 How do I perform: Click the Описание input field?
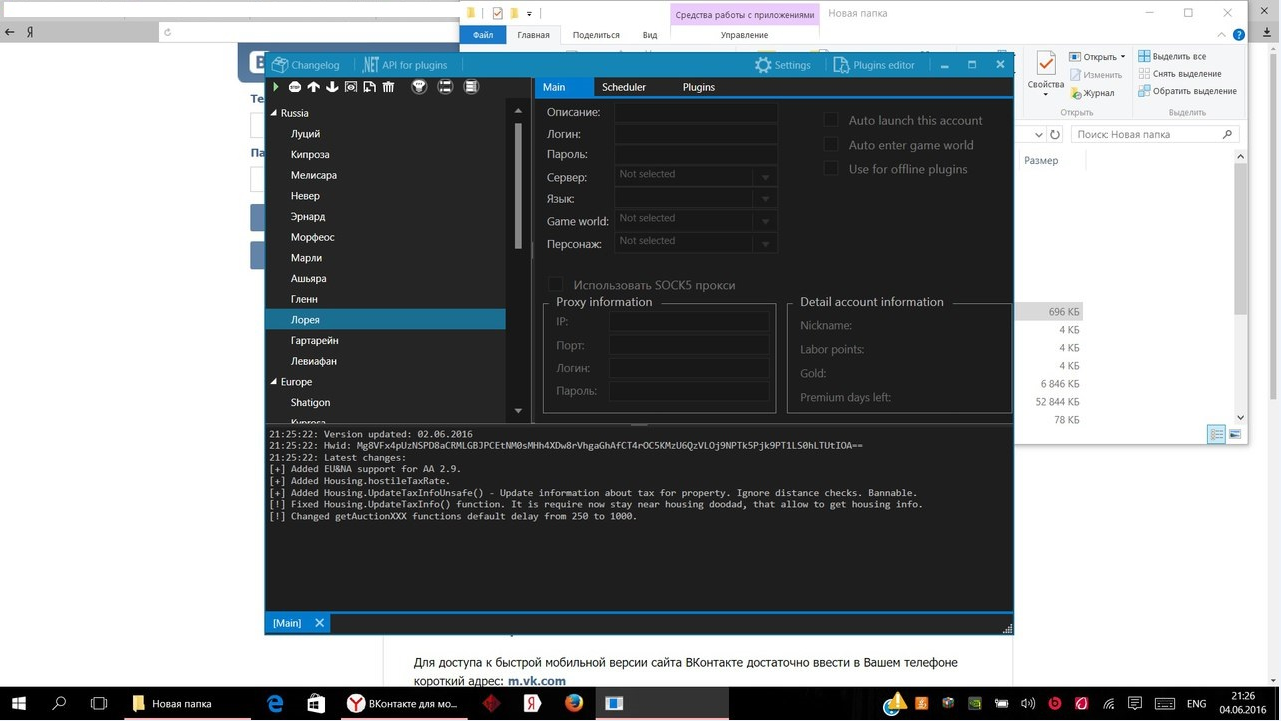(696, 112)
